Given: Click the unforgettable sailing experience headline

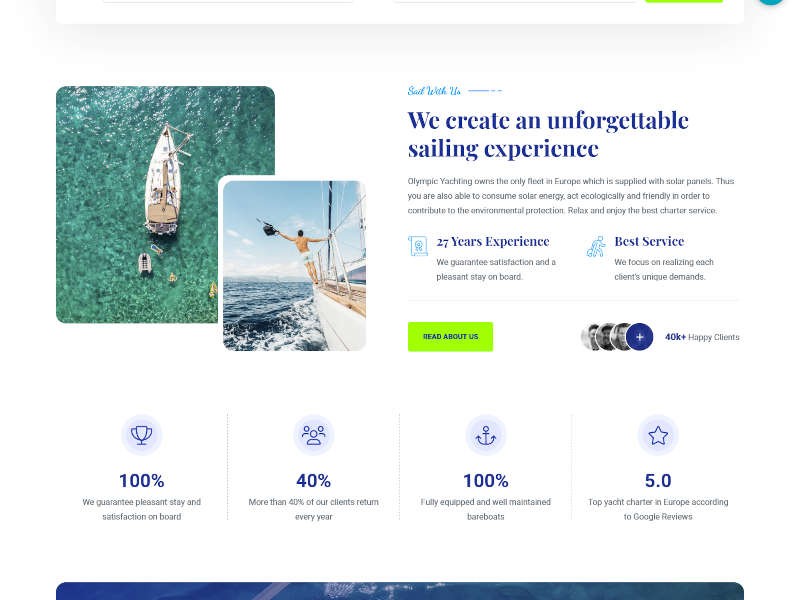Looking at the screenshot, I should [548, 135].
